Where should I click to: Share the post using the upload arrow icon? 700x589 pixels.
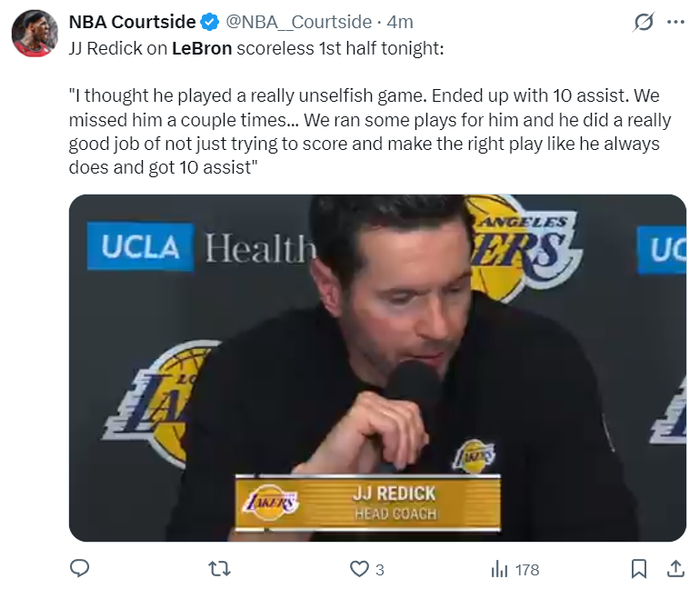point(674,568)
